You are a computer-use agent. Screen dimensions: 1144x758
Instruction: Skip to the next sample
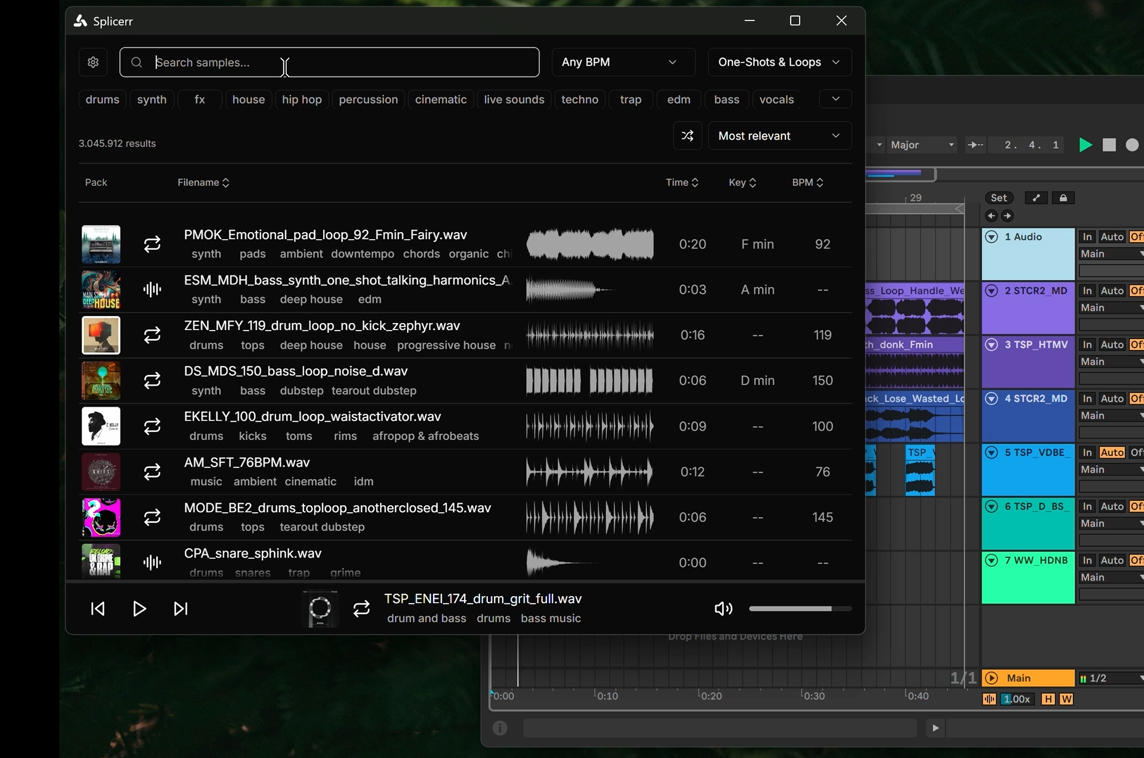point(181,609)
